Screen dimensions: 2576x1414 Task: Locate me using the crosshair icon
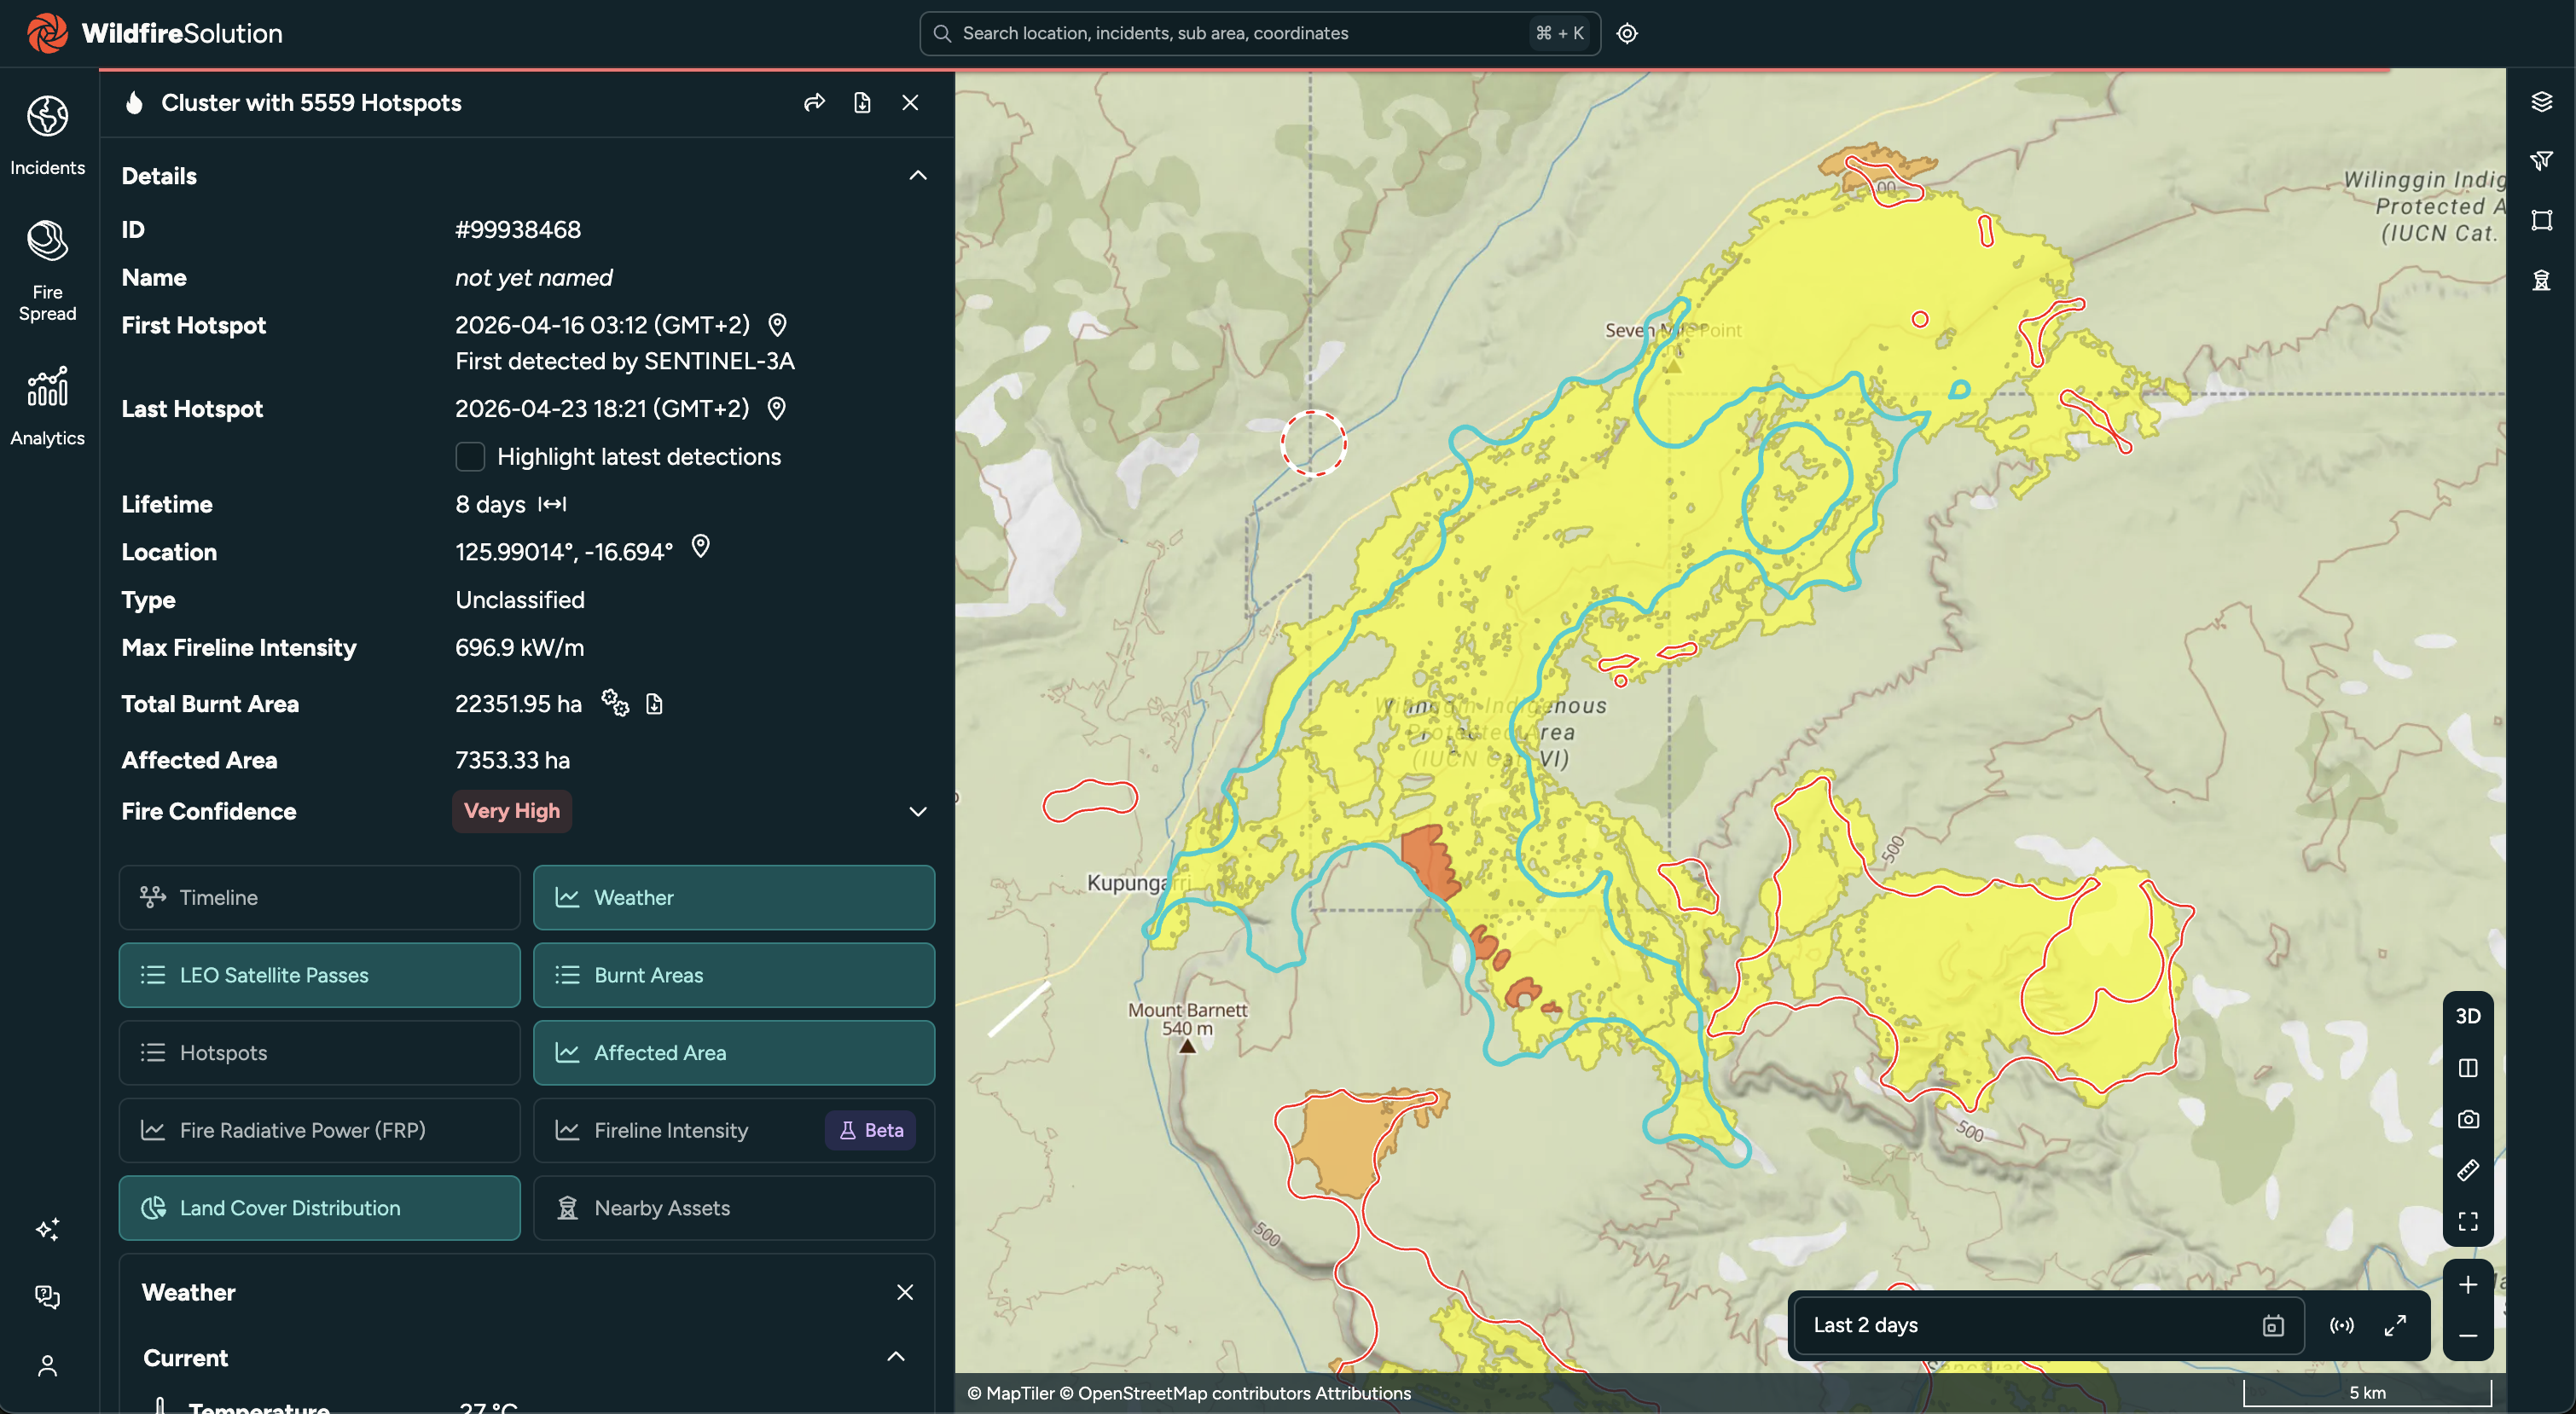(1627, 33)
